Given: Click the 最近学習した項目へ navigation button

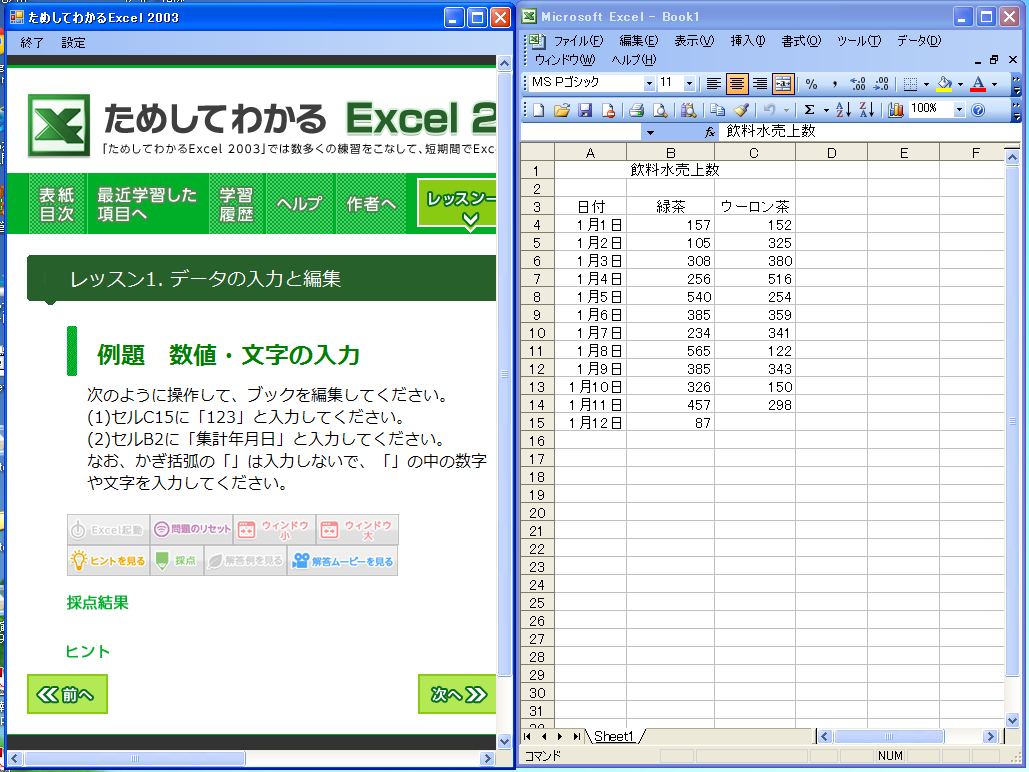Looking at the screenshot, I should [148, 204].
